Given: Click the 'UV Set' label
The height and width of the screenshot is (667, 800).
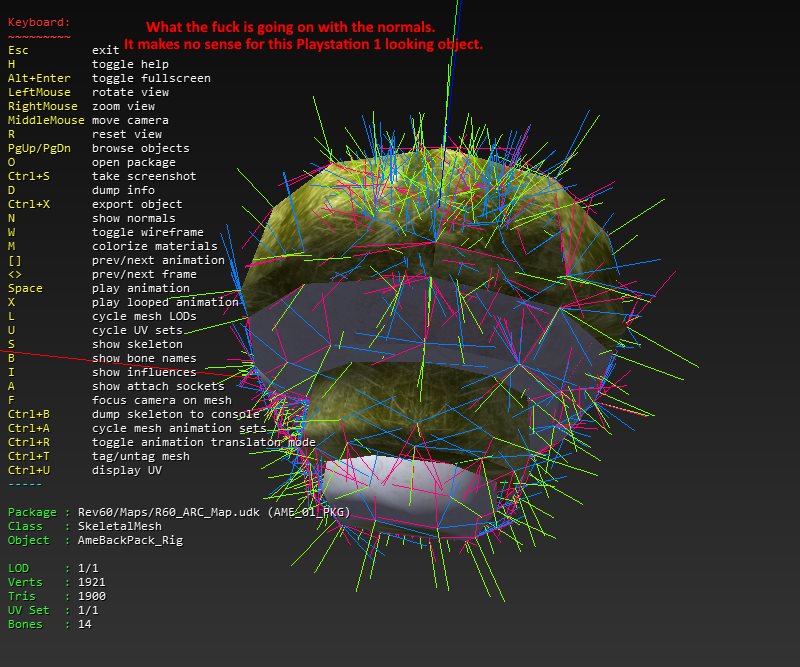Looking at the screenshot, I should point(29,610).
